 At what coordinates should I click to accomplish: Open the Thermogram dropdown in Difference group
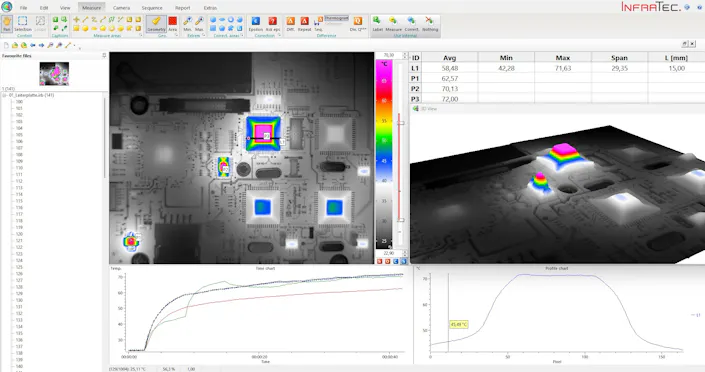[336, 18]
